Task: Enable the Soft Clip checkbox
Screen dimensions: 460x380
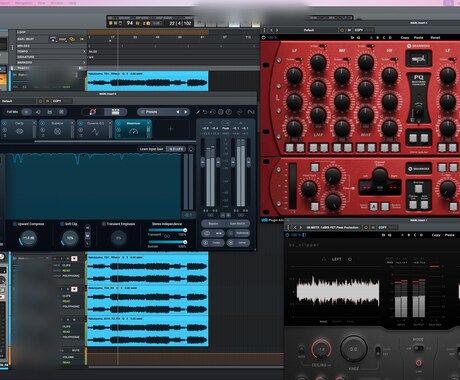Action: click(62, 224)
